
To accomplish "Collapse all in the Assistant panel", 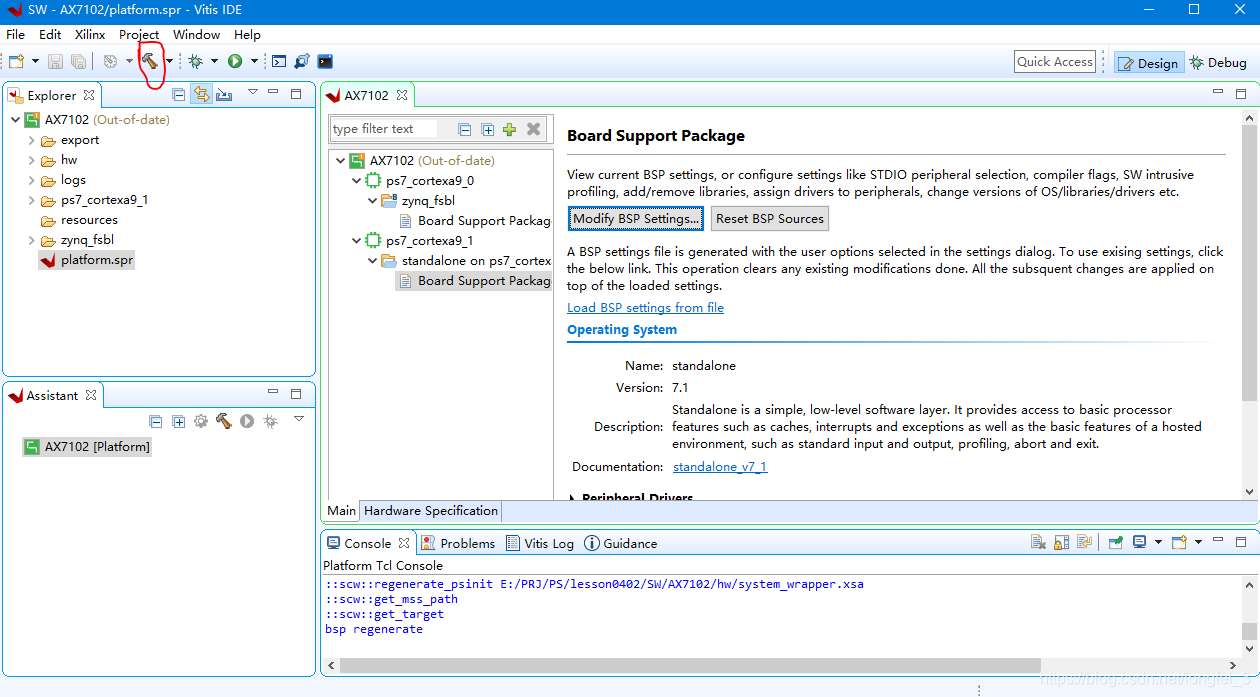I will coord(155,421).
